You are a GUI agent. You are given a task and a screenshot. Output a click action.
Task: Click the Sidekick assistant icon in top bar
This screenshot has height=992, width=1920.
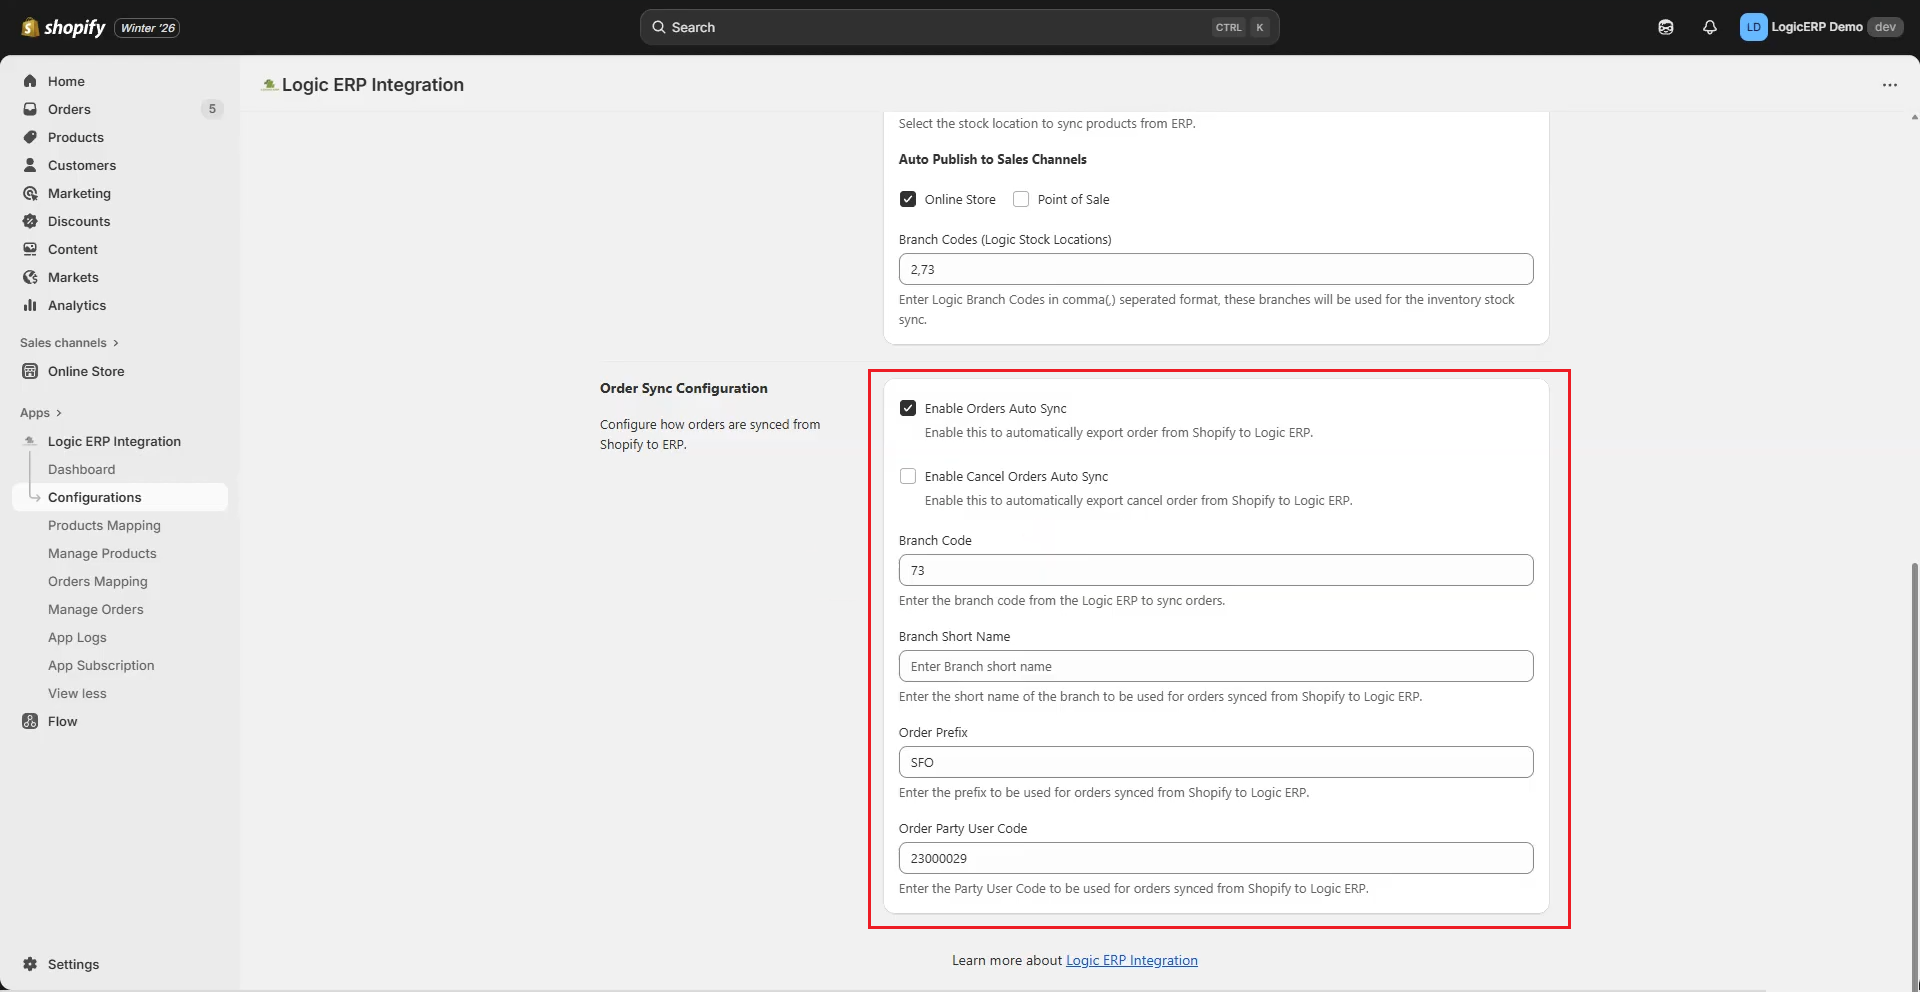tap(1665, 27)
